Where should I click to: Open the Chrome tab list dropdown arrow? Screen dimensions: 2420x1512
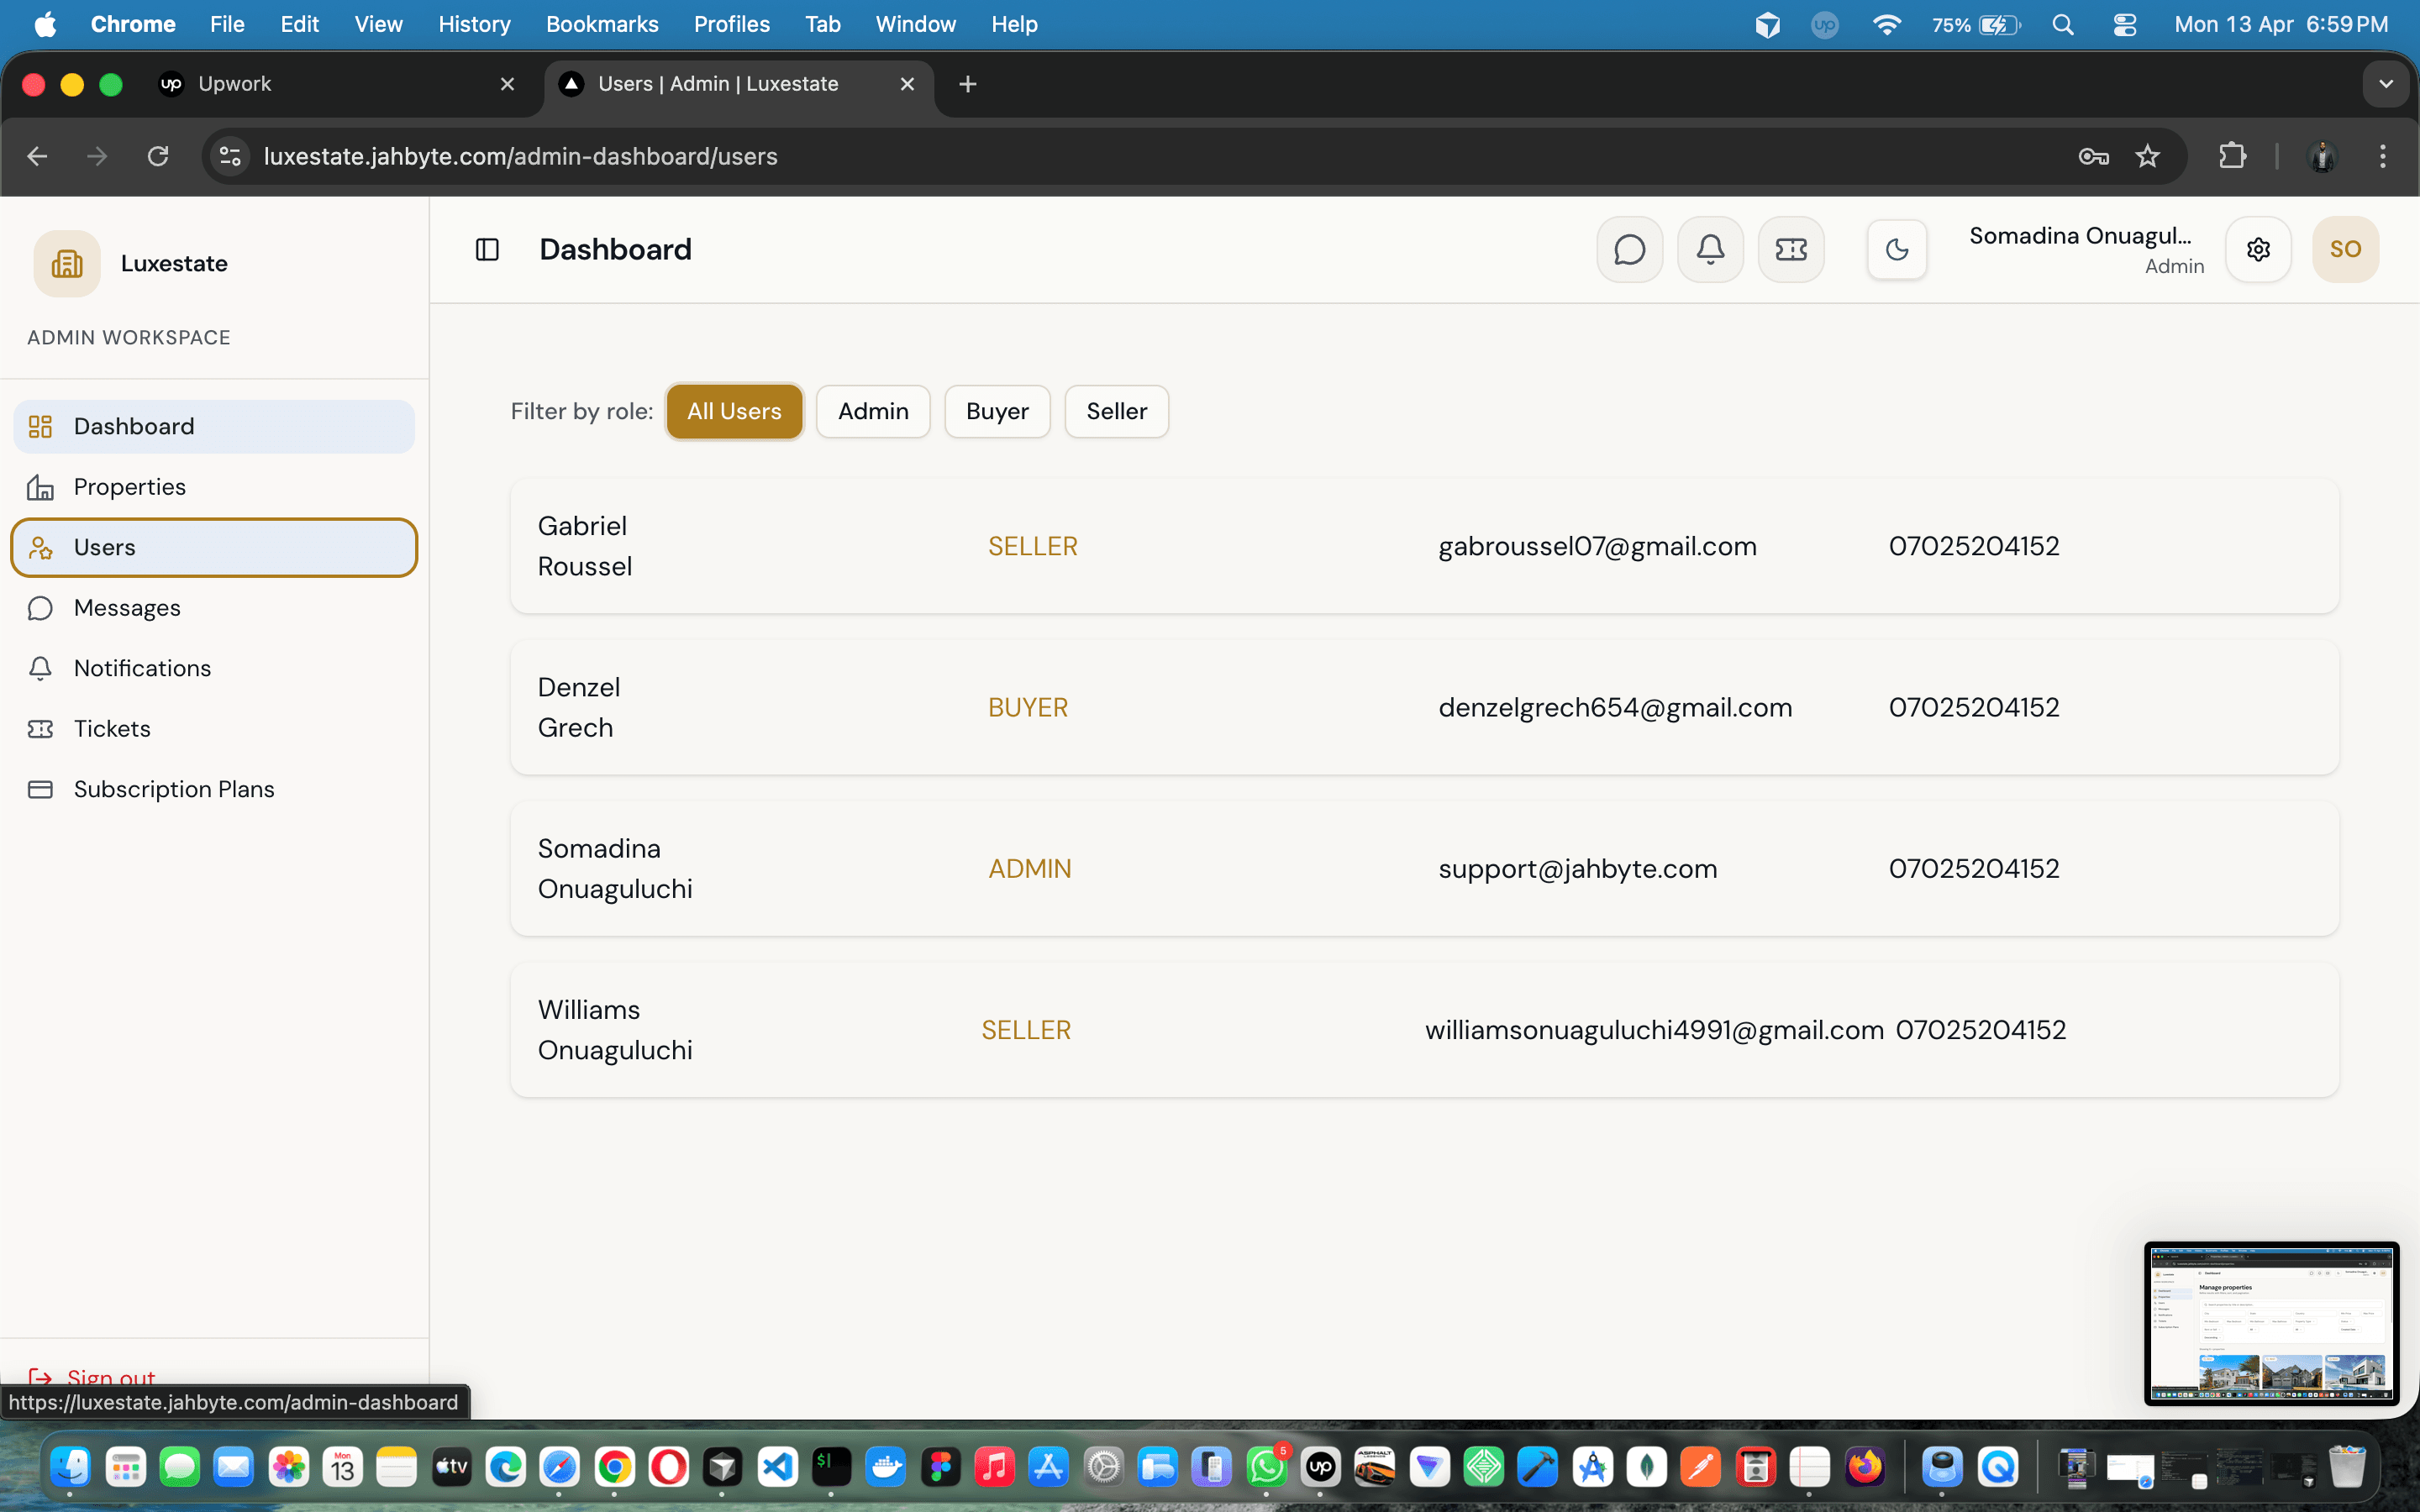tap(2386, 84)
